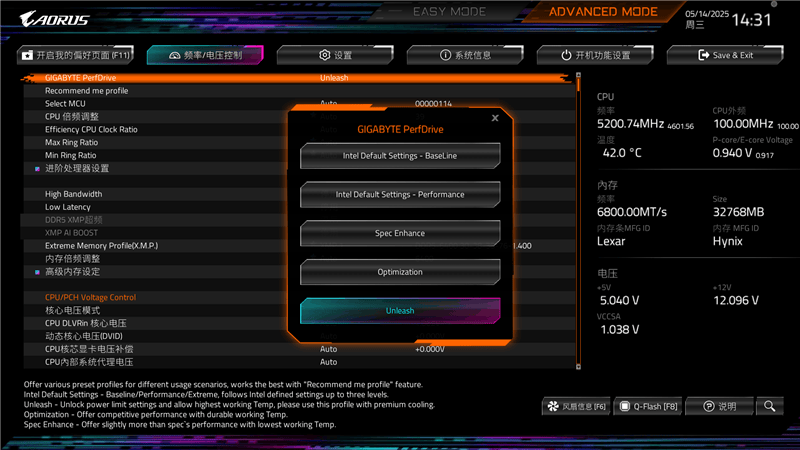
Task: Click the +12V reading 12.096 V
Action: [736, 301]
